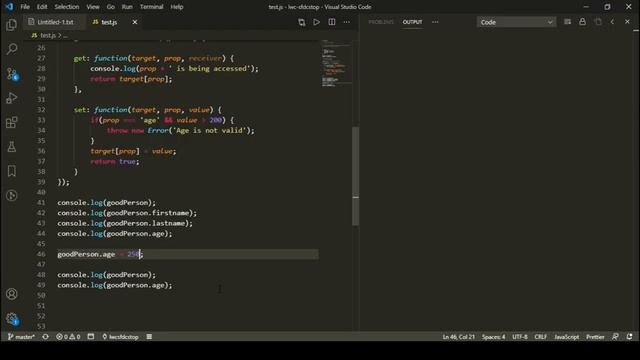Open the Terminal menu
Screen dimensions: 640x360
(151, 7)
